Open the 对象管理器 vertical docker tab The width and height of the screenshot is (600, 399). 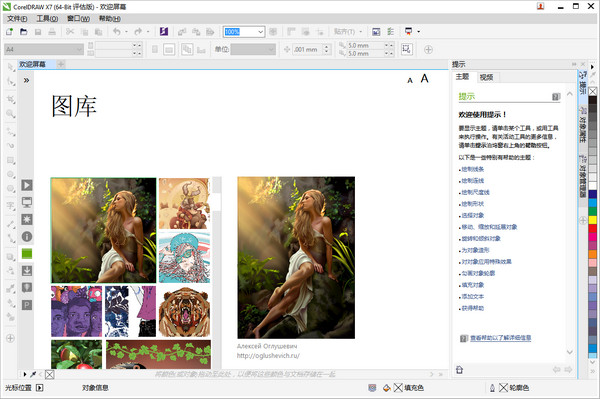pyautogui.click(x=582, y=176)
